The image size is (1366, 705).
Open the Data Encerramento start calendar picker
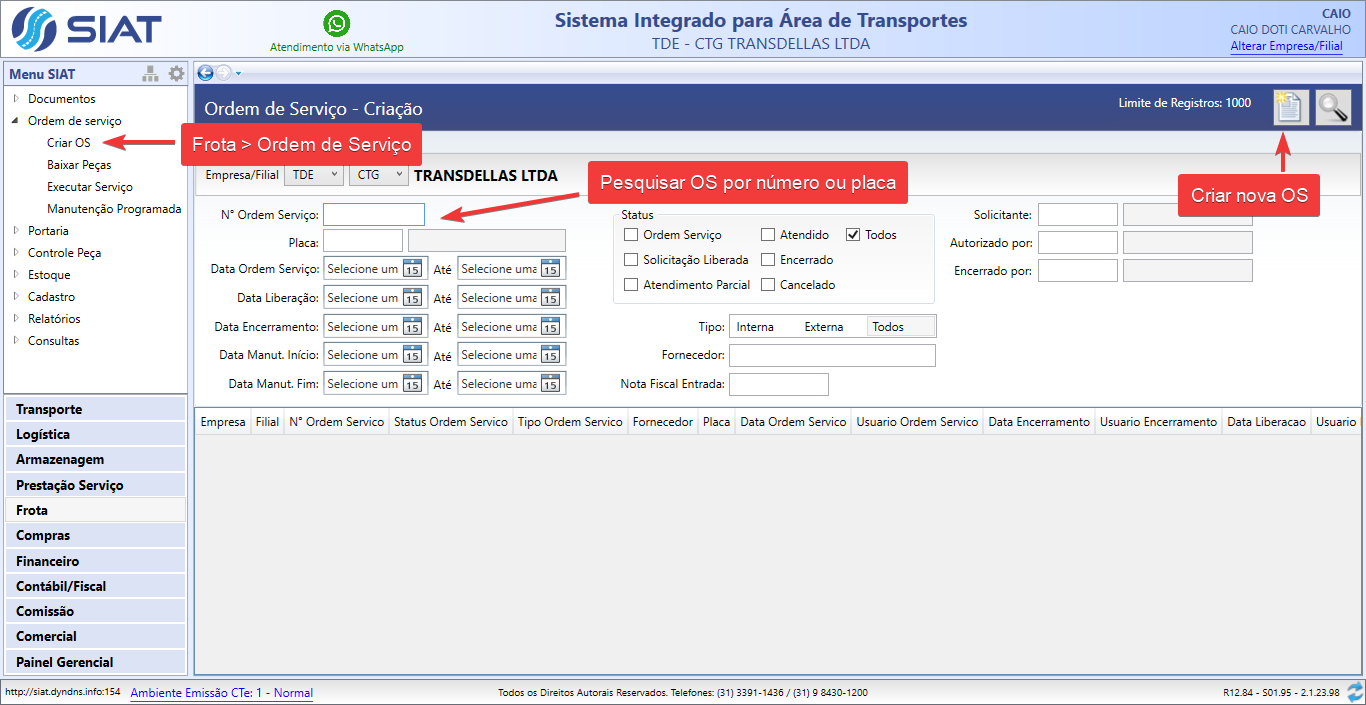(x=412, y=327)
